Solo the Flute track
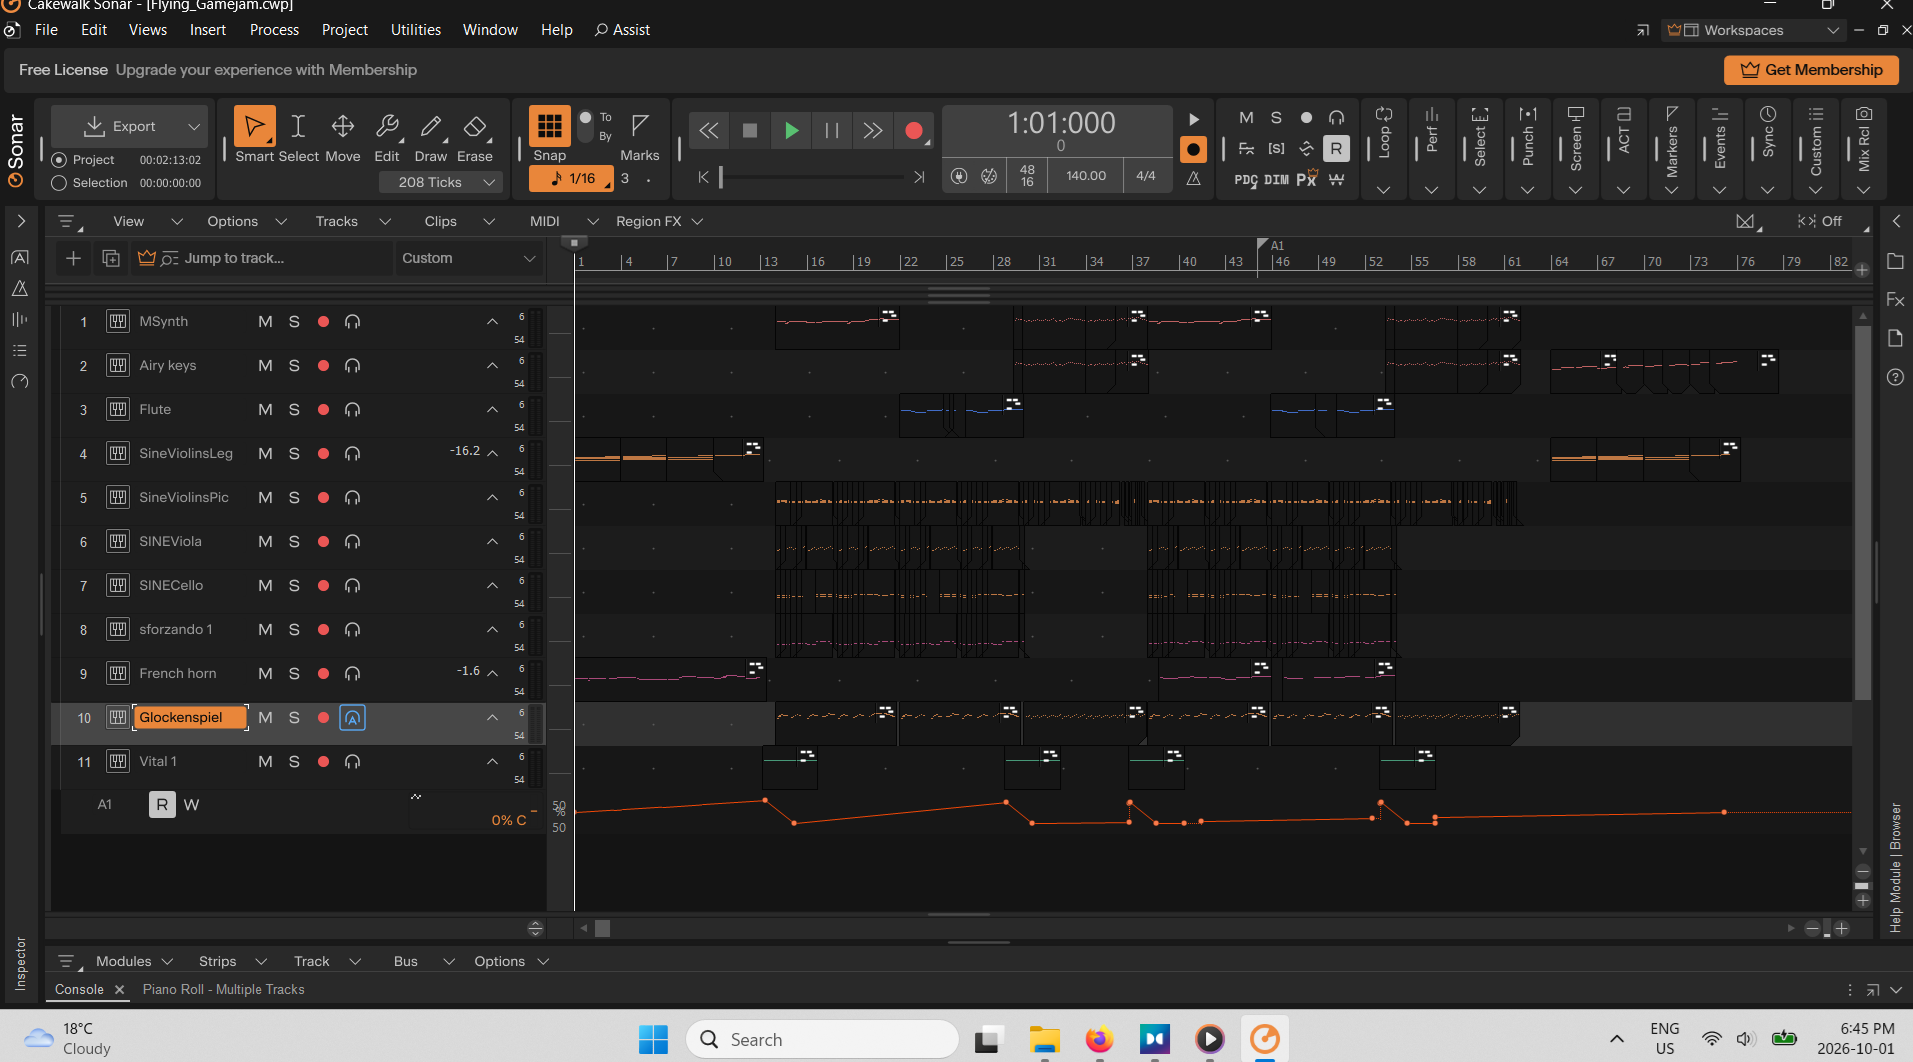 (294, 409)
